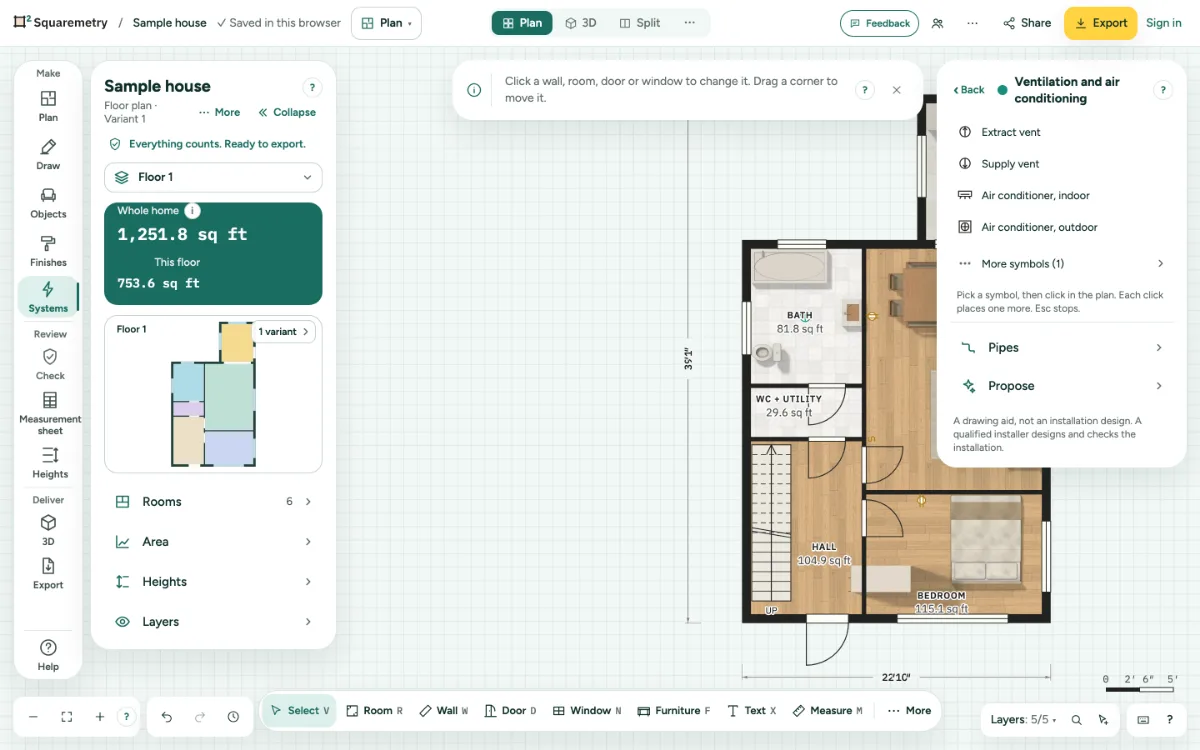Pick the Extract vent symbol
This screenshot has width=1200, height=750.
pyautogui.click(x=1061, y=132)
